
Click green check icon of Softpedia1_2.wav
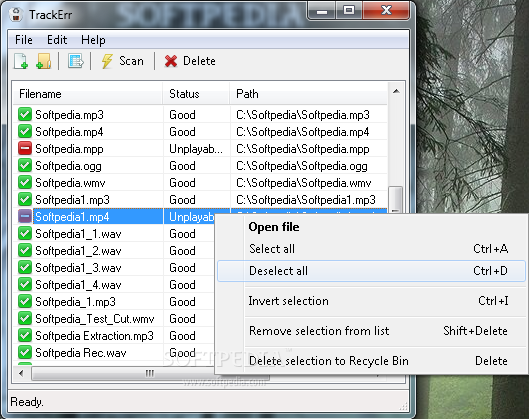pos(25,250)
